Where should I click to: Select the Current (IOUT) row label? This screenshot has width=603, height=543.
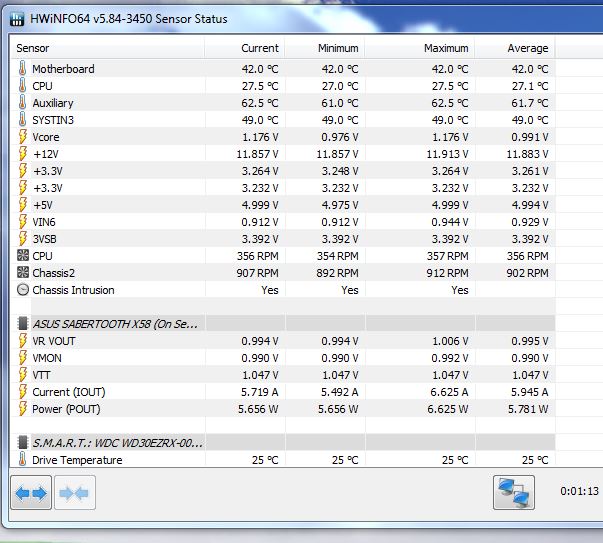pos(69,392)
